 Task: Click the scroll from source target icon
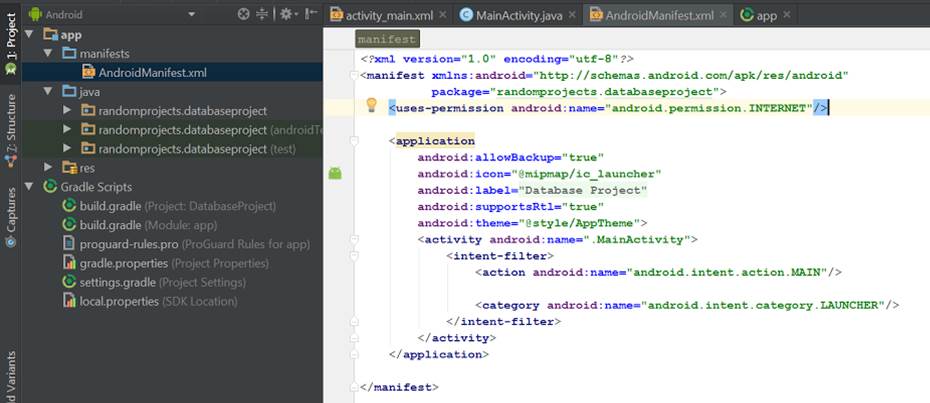click(243, 14)
